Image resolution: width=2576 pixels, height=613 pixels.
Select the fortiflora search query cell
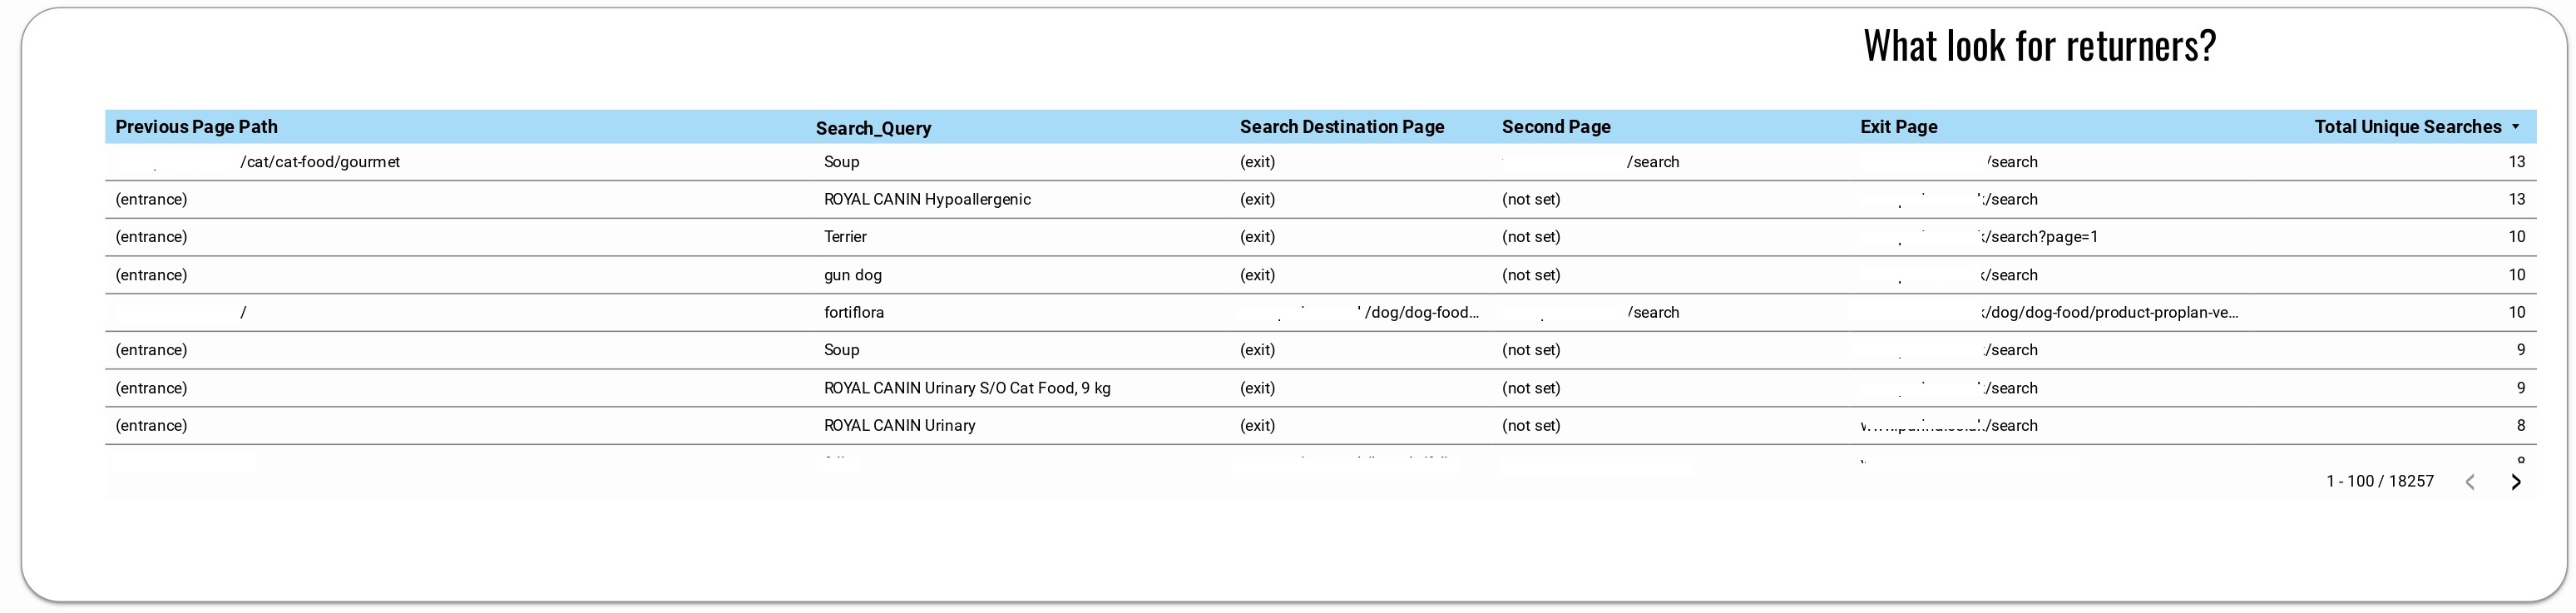coord(854,312)
